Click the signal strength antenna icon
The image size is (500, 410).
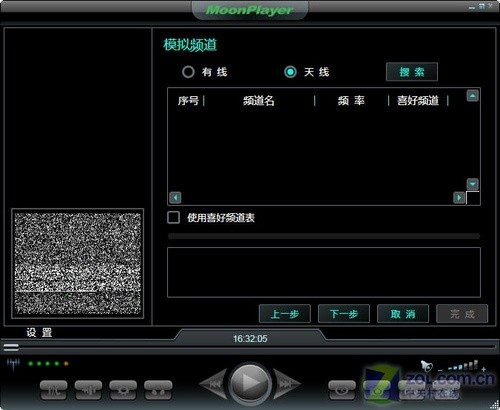(x=13, y=364)
